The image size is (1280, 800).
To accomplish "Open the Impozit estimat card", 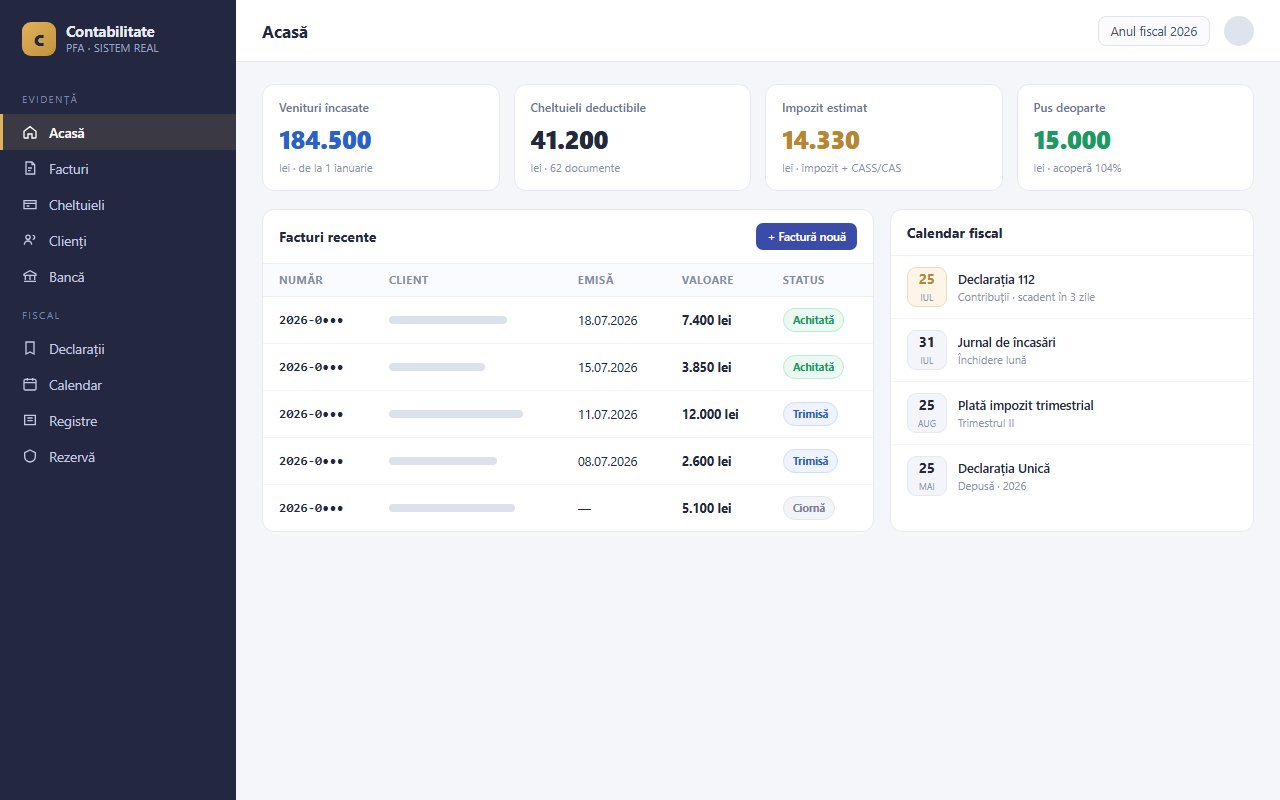I will click(884, 137).
